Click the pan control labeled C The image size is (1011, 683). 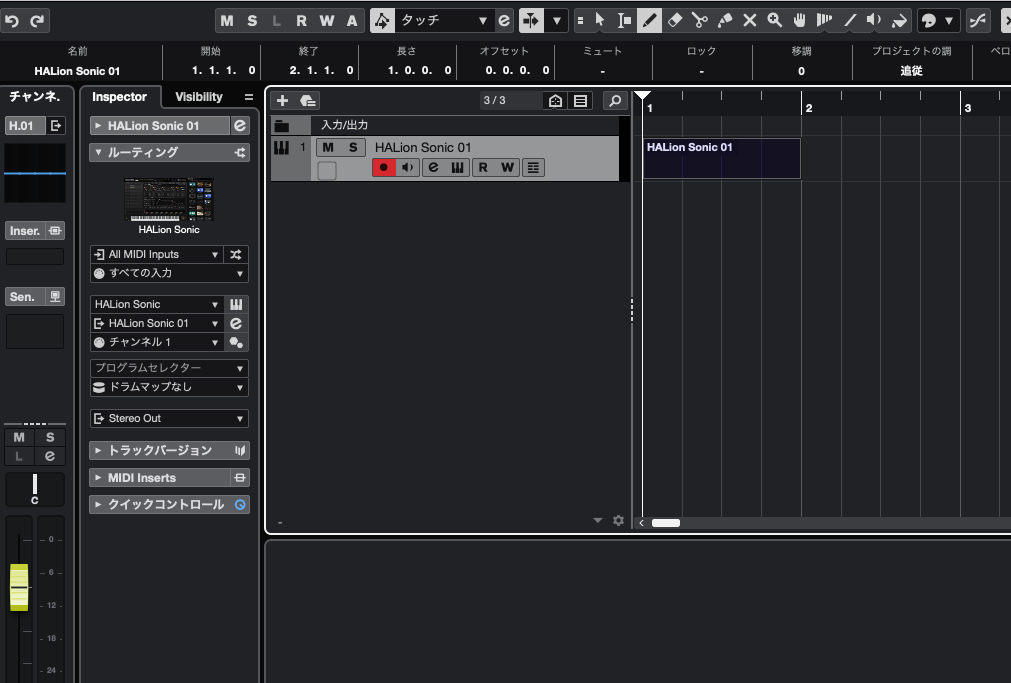pyautogui.click(x=35, y=490)
